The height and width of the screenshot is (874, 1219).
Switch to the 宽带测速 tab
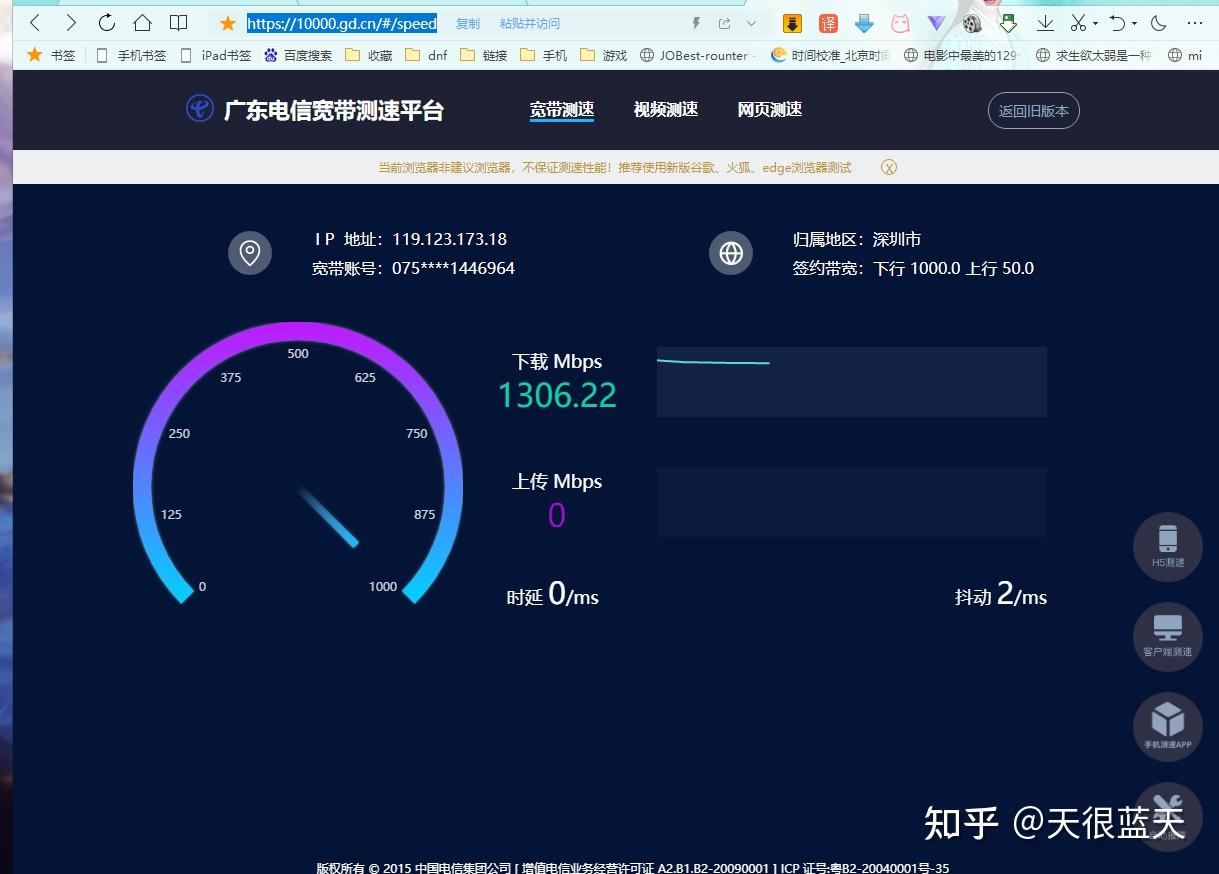click(562, 110)
